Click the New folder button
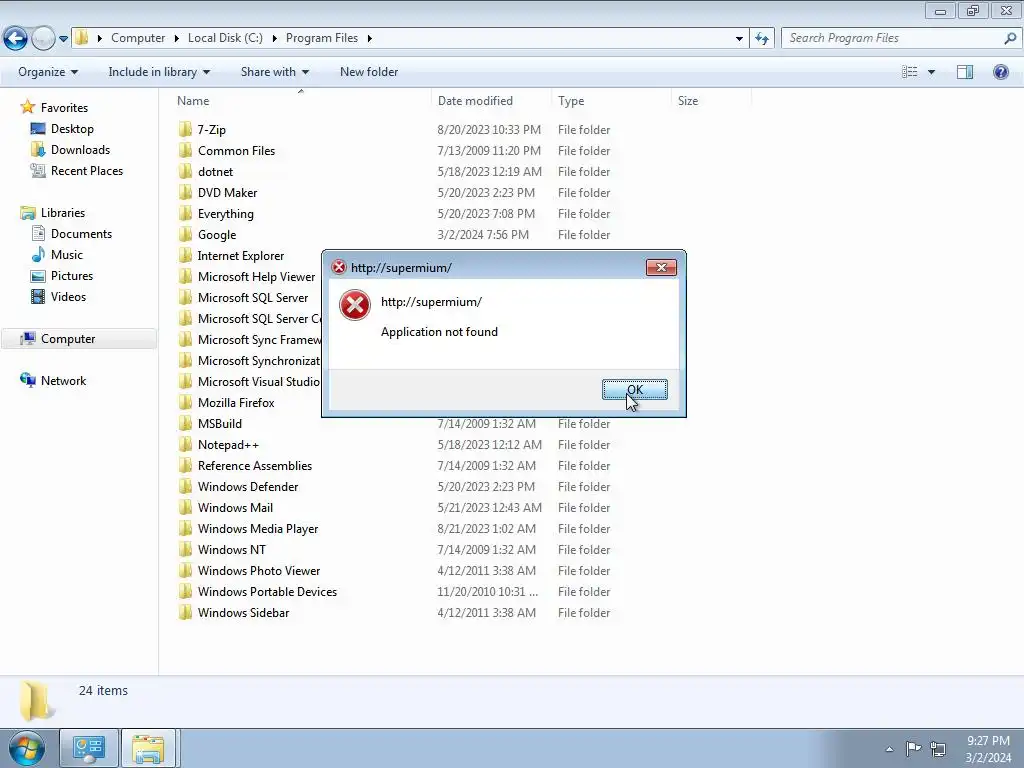 (x=369, y=72)
